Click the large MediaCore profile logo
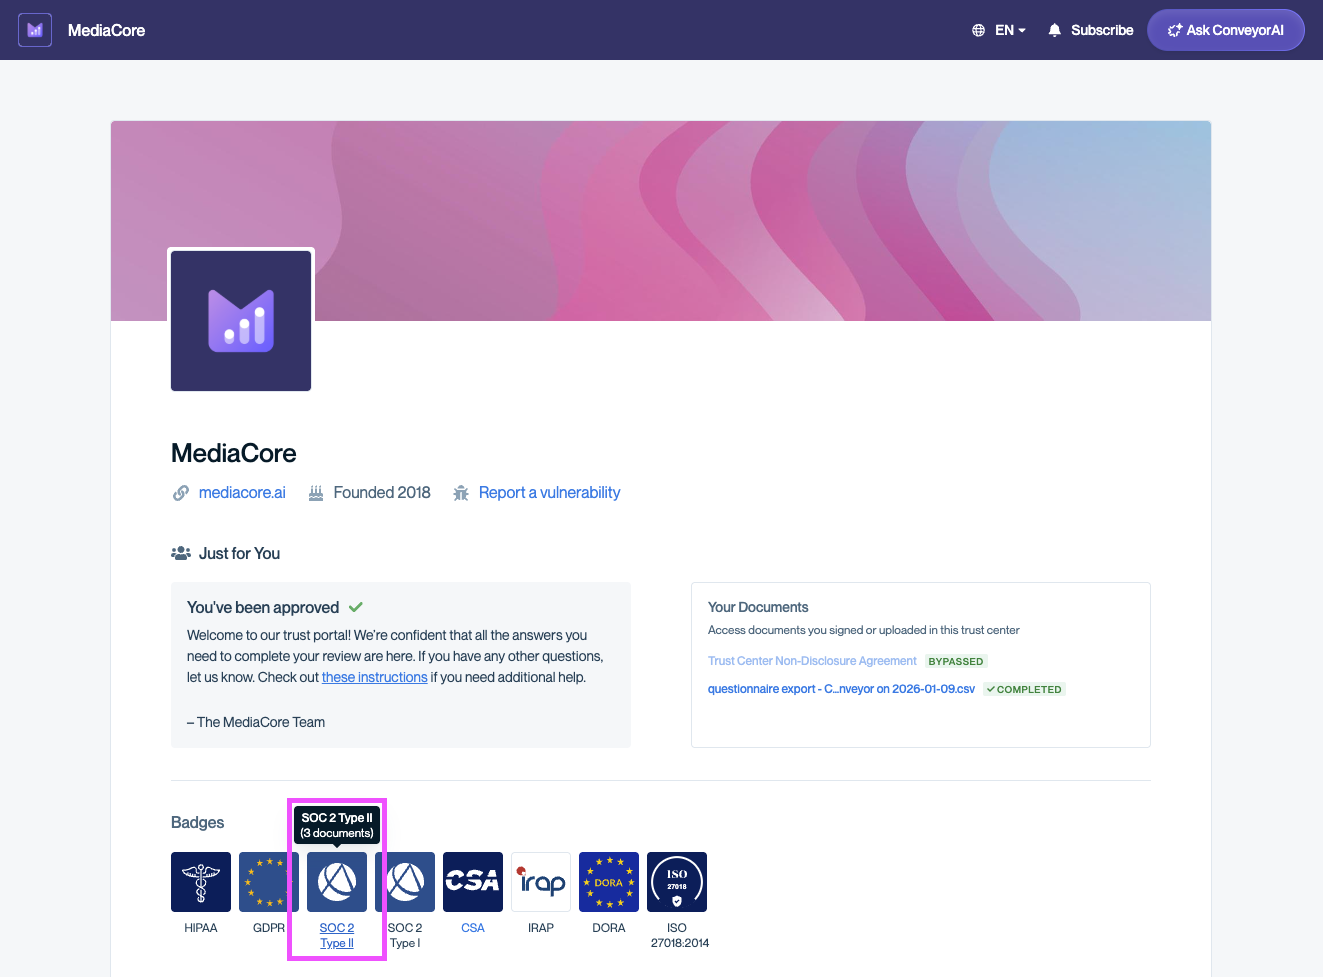 click(241, 321)
